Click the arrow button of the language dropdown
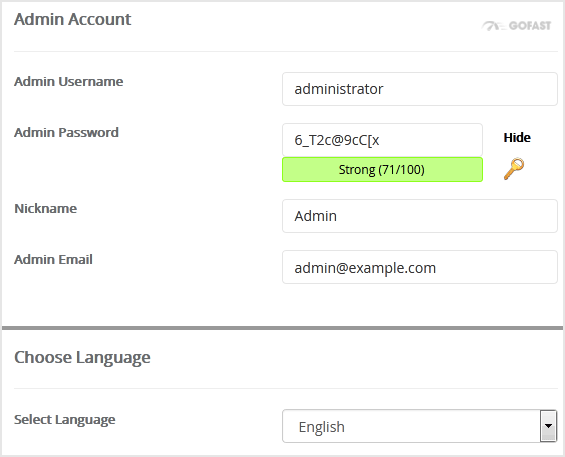The image size is (565, 457). [548, 426]
